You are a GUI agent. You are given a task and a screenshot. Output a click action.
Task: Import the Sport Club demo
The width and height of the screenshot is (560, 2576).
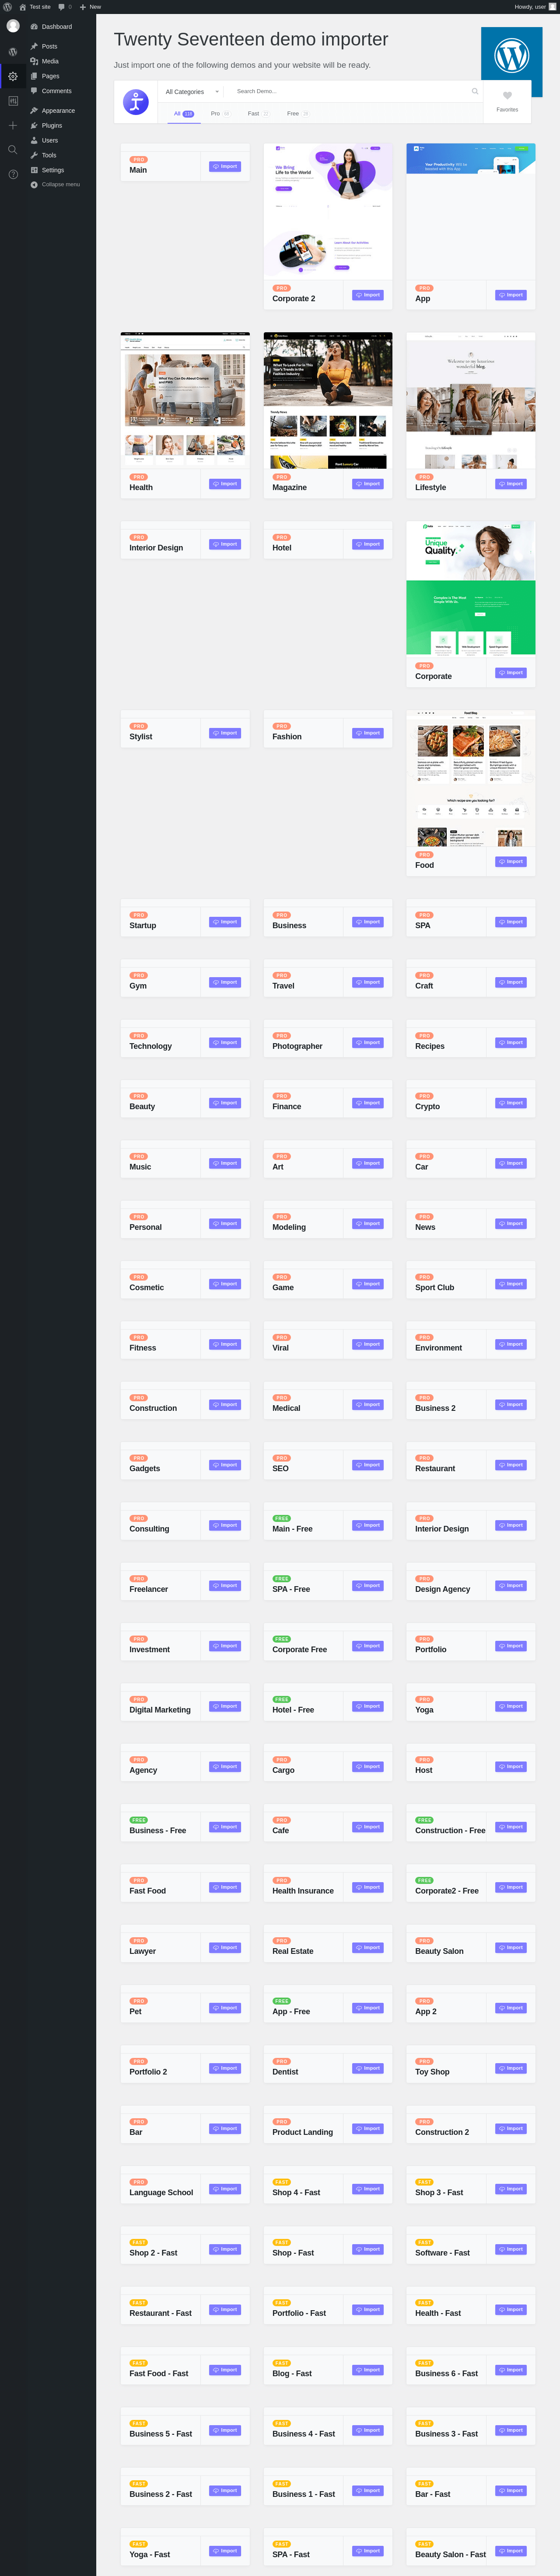tap(511, 1284)
